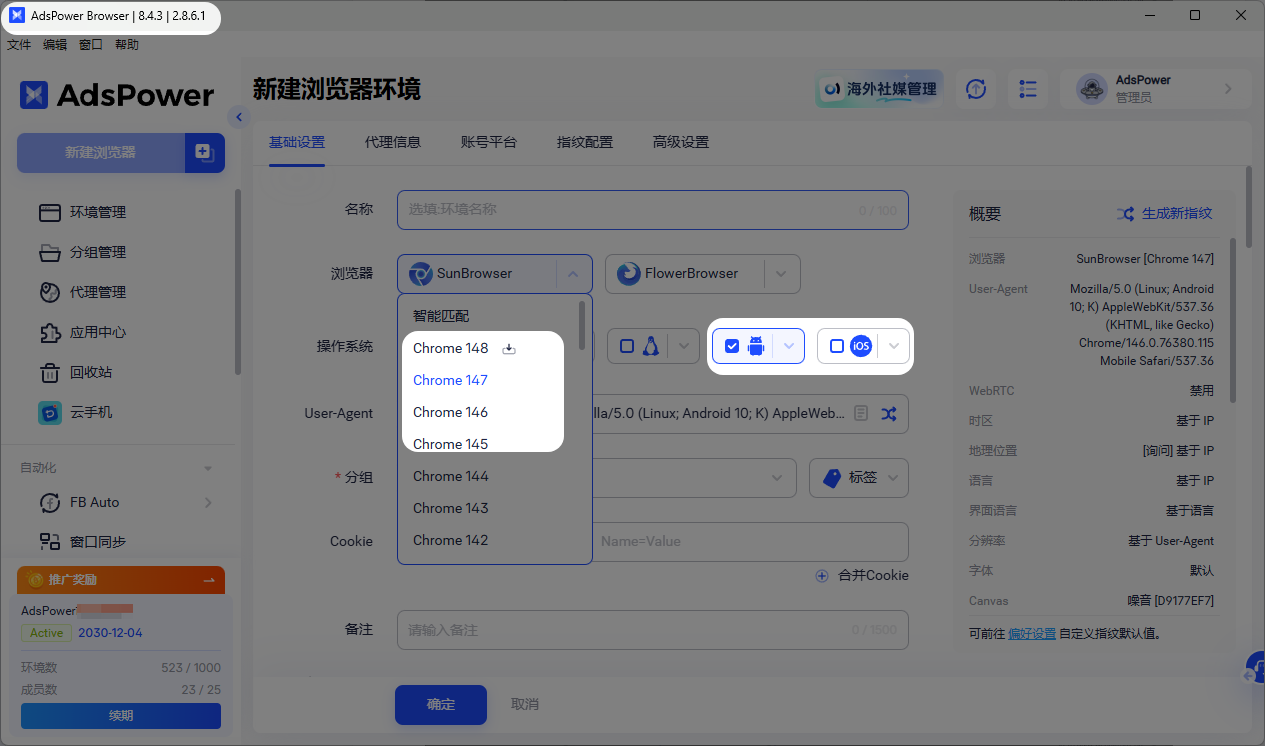Expand the iOS version dropdown arrow

tap(894, 346)
